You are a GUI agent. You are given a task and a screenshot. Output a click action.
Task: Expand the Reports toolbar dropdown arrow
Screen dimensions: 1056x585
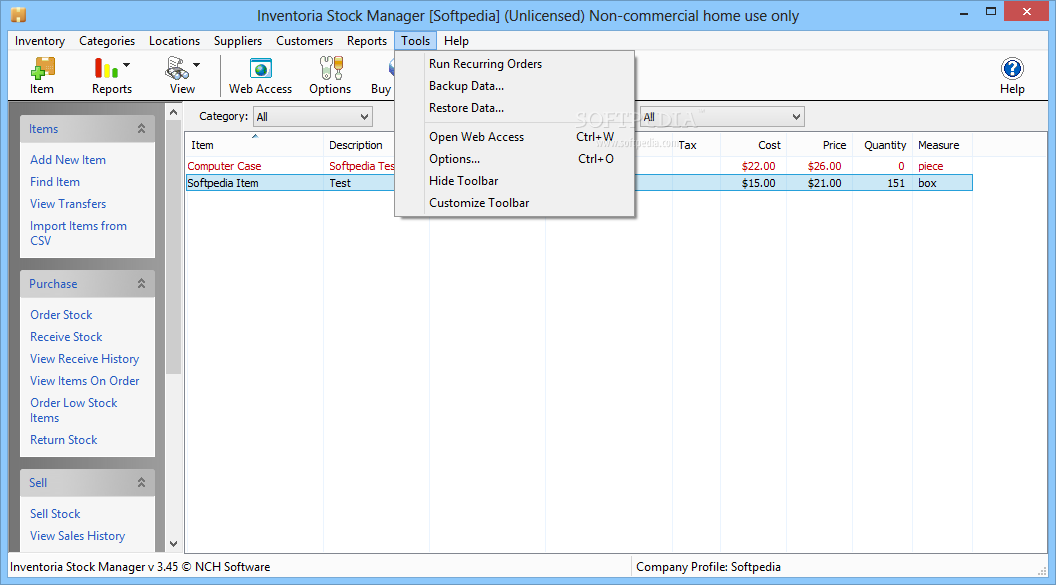click(127, 65)
